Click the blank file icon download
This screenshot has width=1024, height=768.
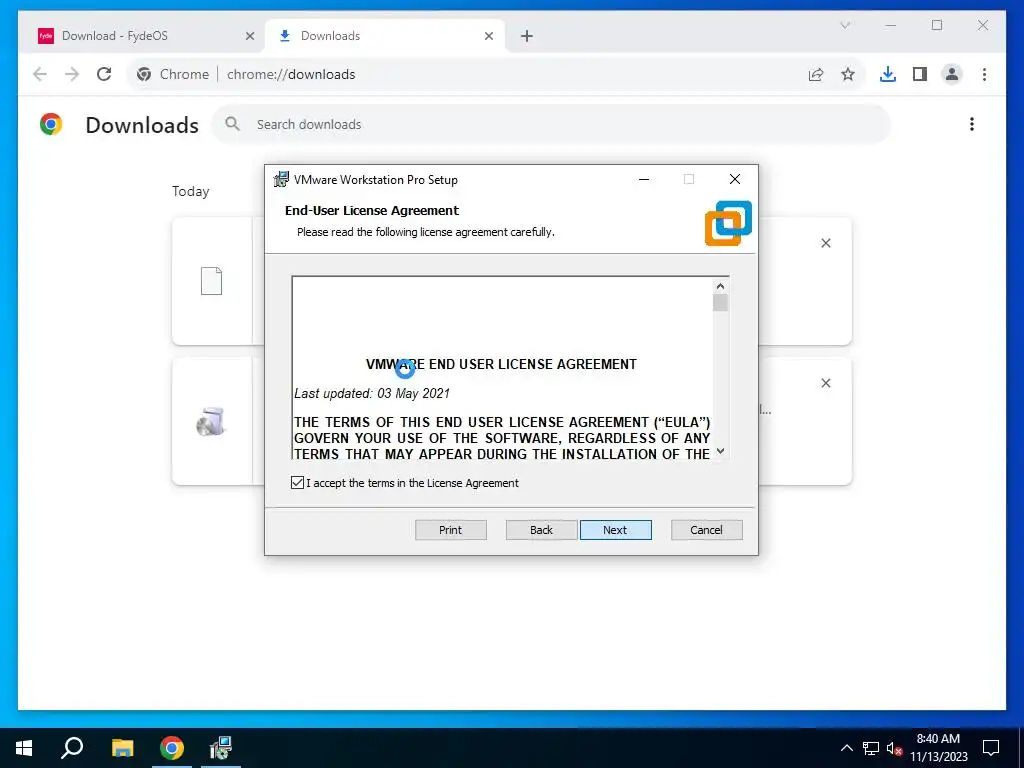211,281
